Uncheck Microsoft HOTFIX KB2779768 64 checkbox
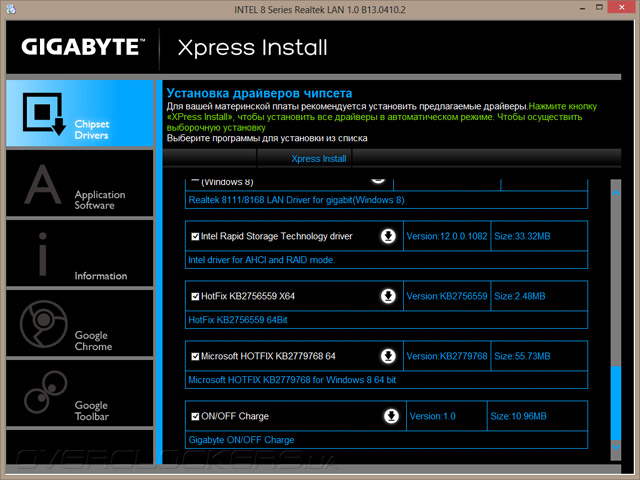 [195, 356]
